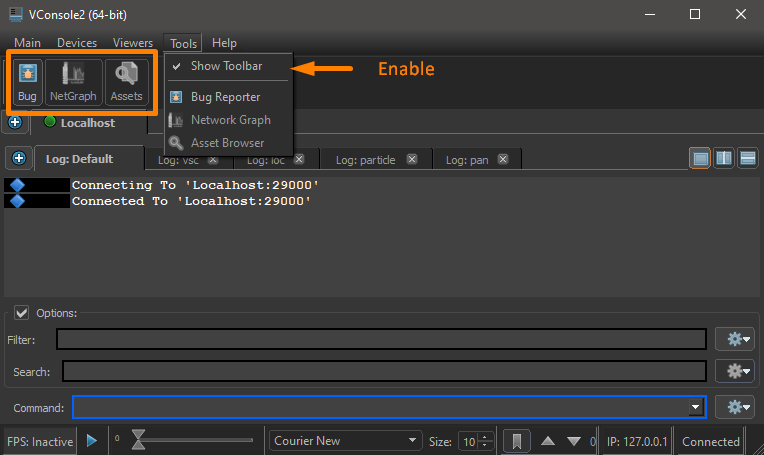This screenshot has width=764, height=455.
Task: Open NetGraph from the toolbar
Action: tap(72, 82)
